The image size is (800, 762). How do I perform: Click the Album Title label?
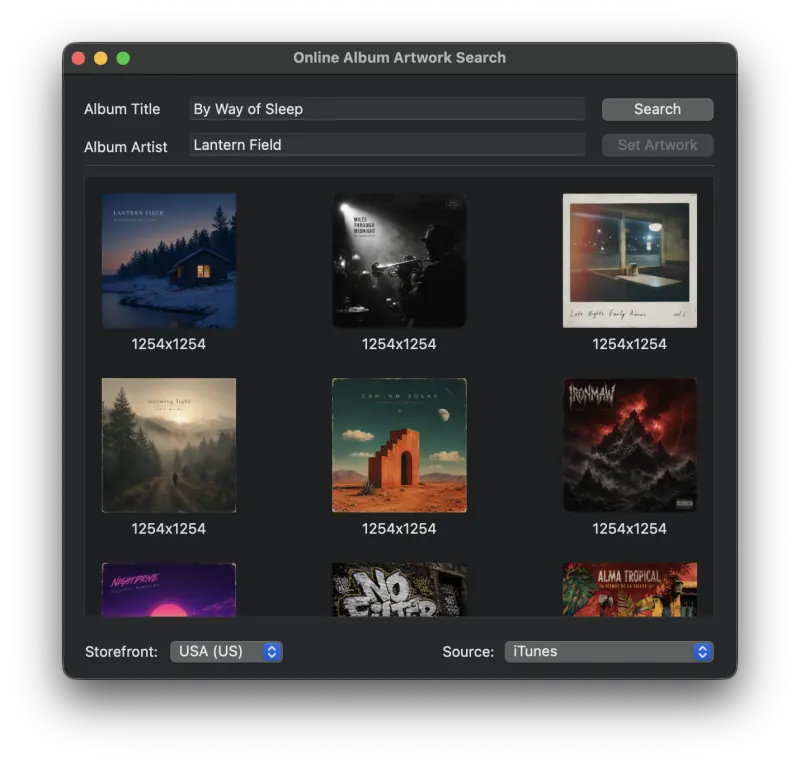122,109
